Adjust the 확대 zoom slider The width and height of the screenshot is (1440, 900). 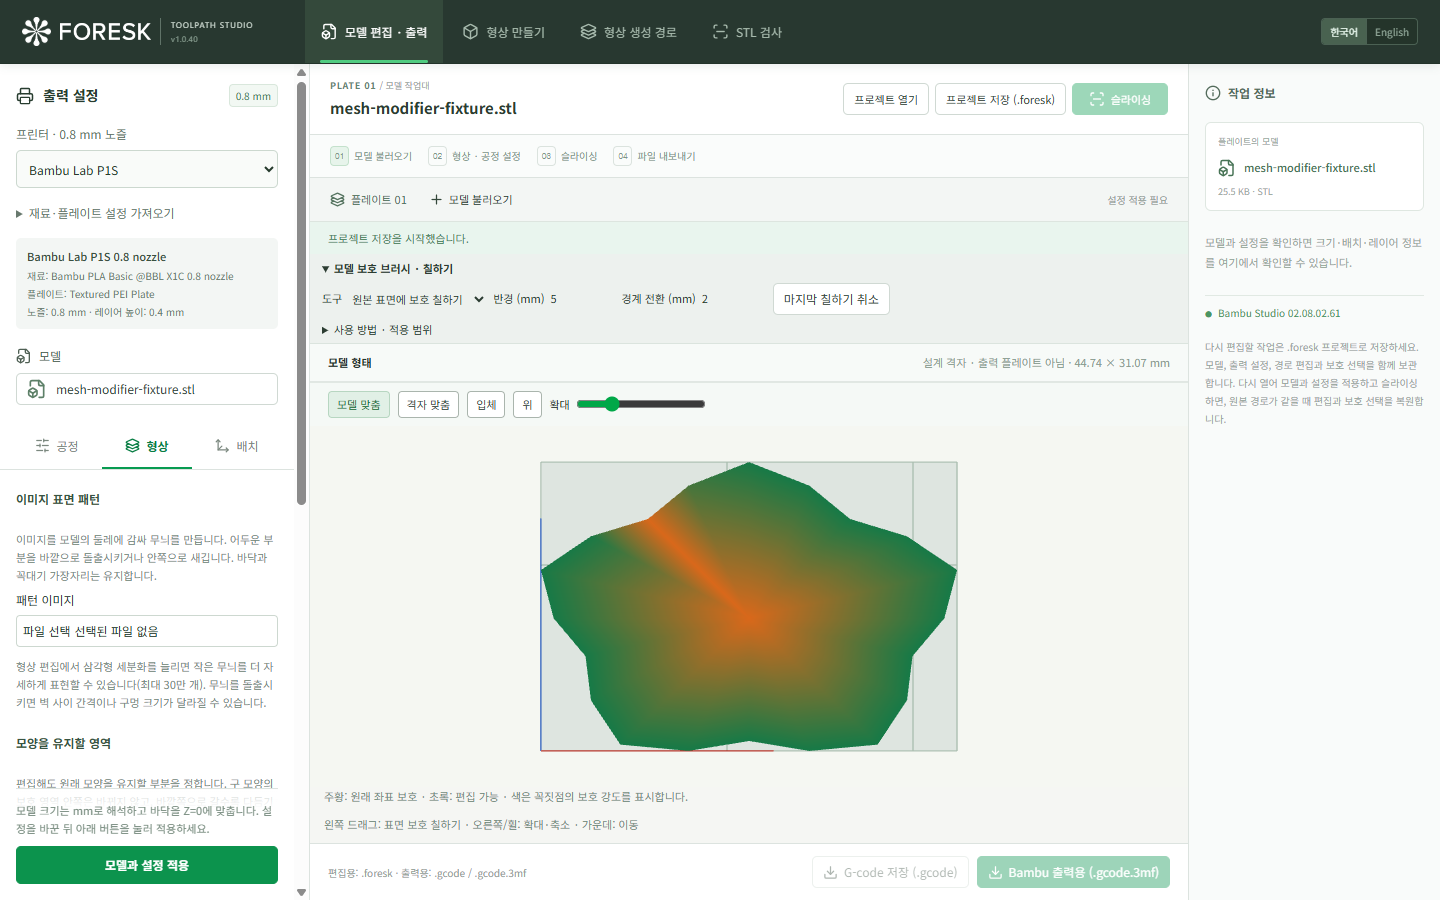point(641,404)
